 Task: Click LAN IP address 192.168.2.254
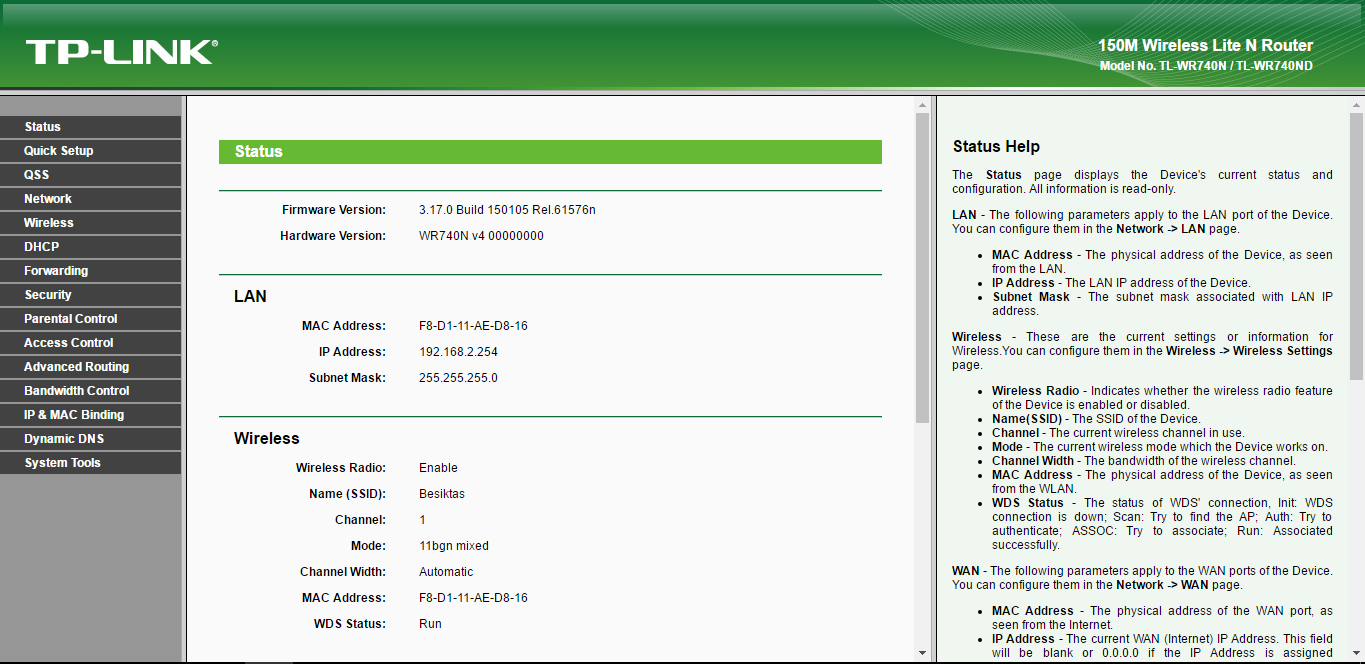click(x=458, y=352)
